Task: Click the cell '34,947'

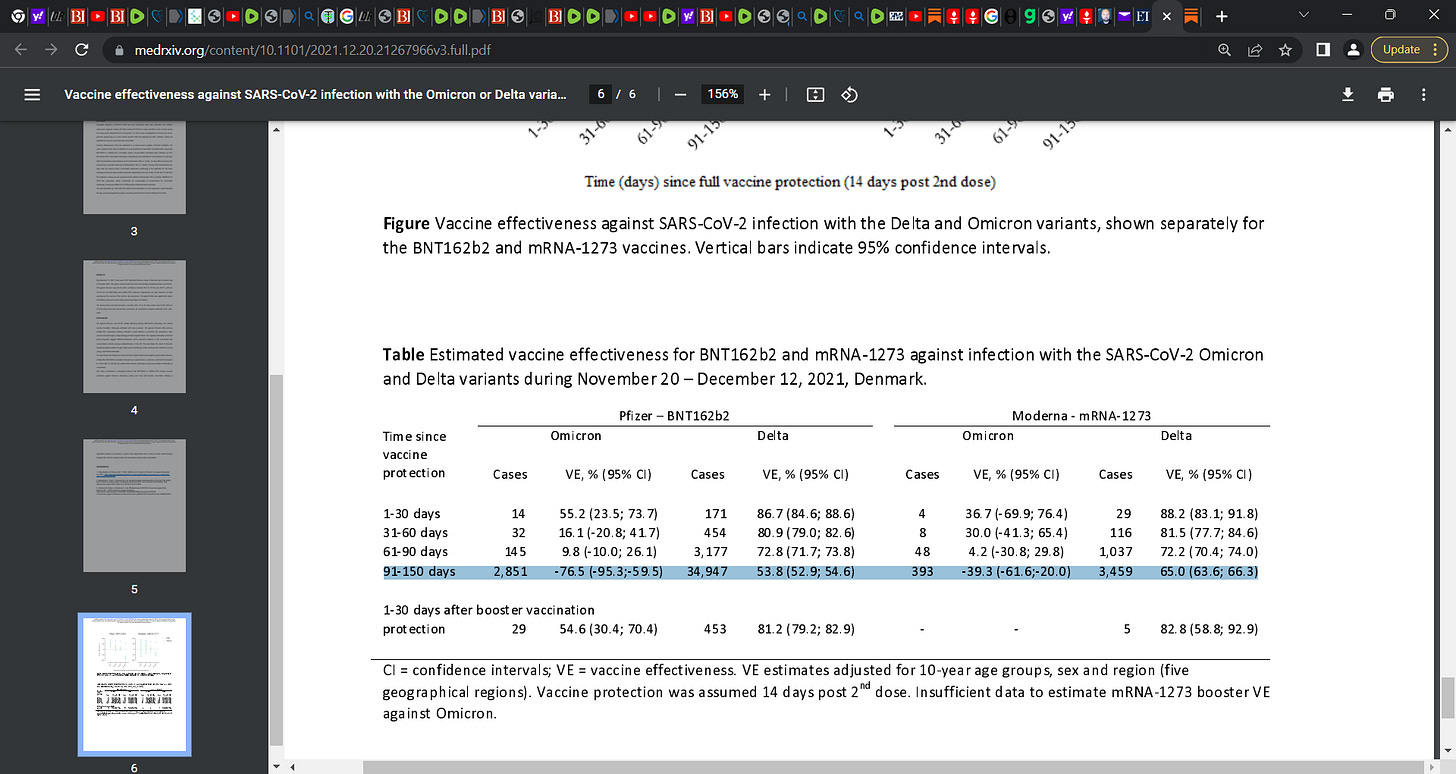Action: (x=708, y=572)
